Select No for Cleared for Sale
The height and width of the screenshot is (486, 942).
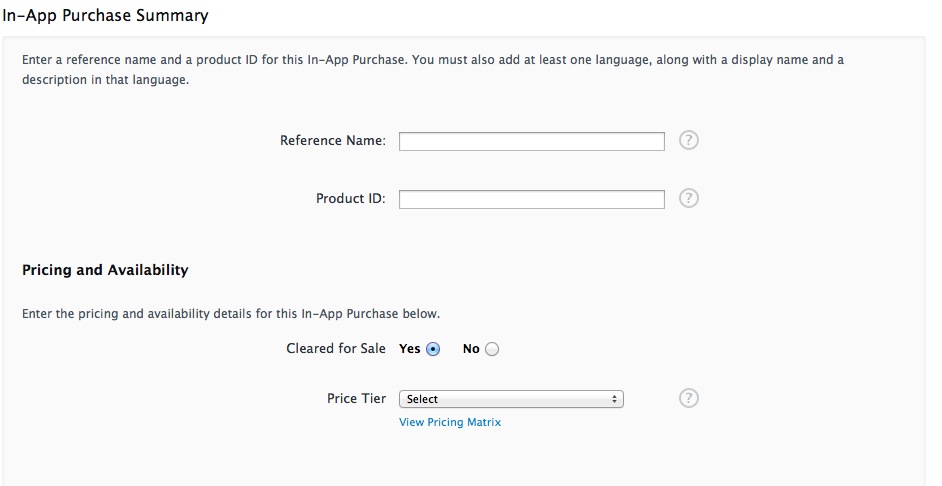[x=491, y=349]
